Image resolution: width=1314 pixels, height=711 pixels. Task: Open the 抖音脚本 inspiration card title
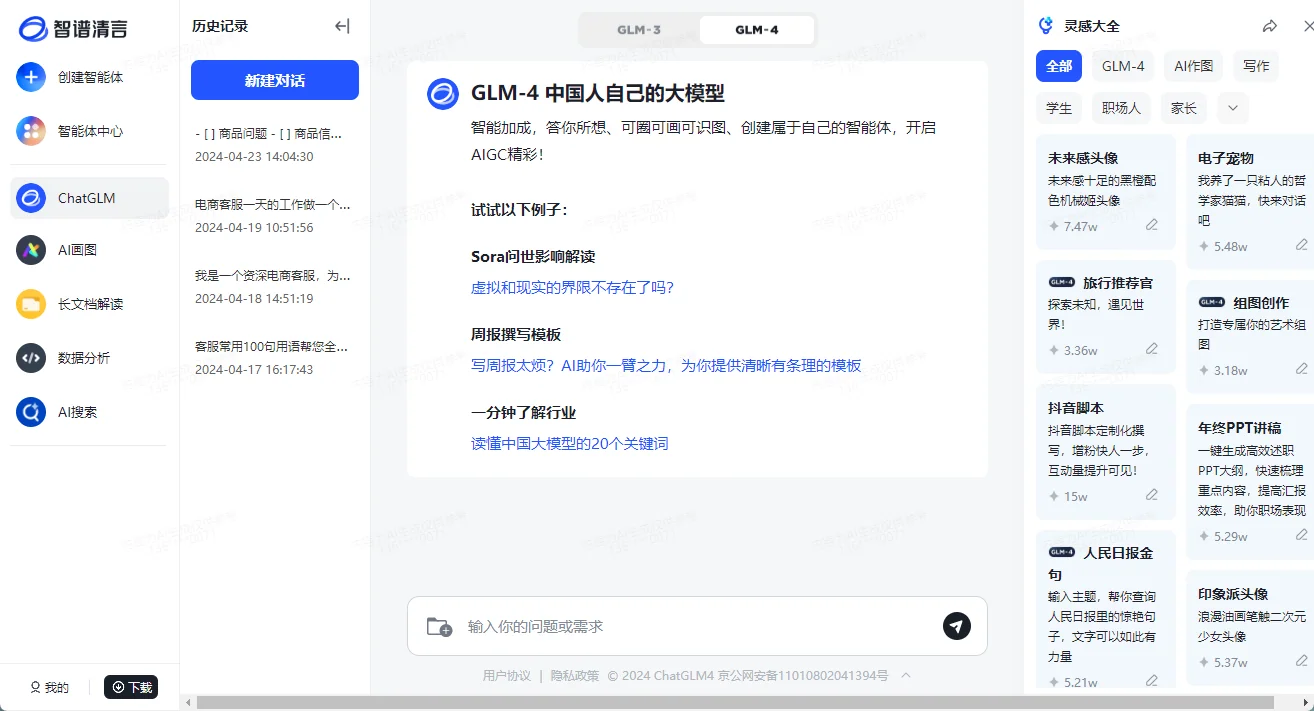tap(1076, 408)
